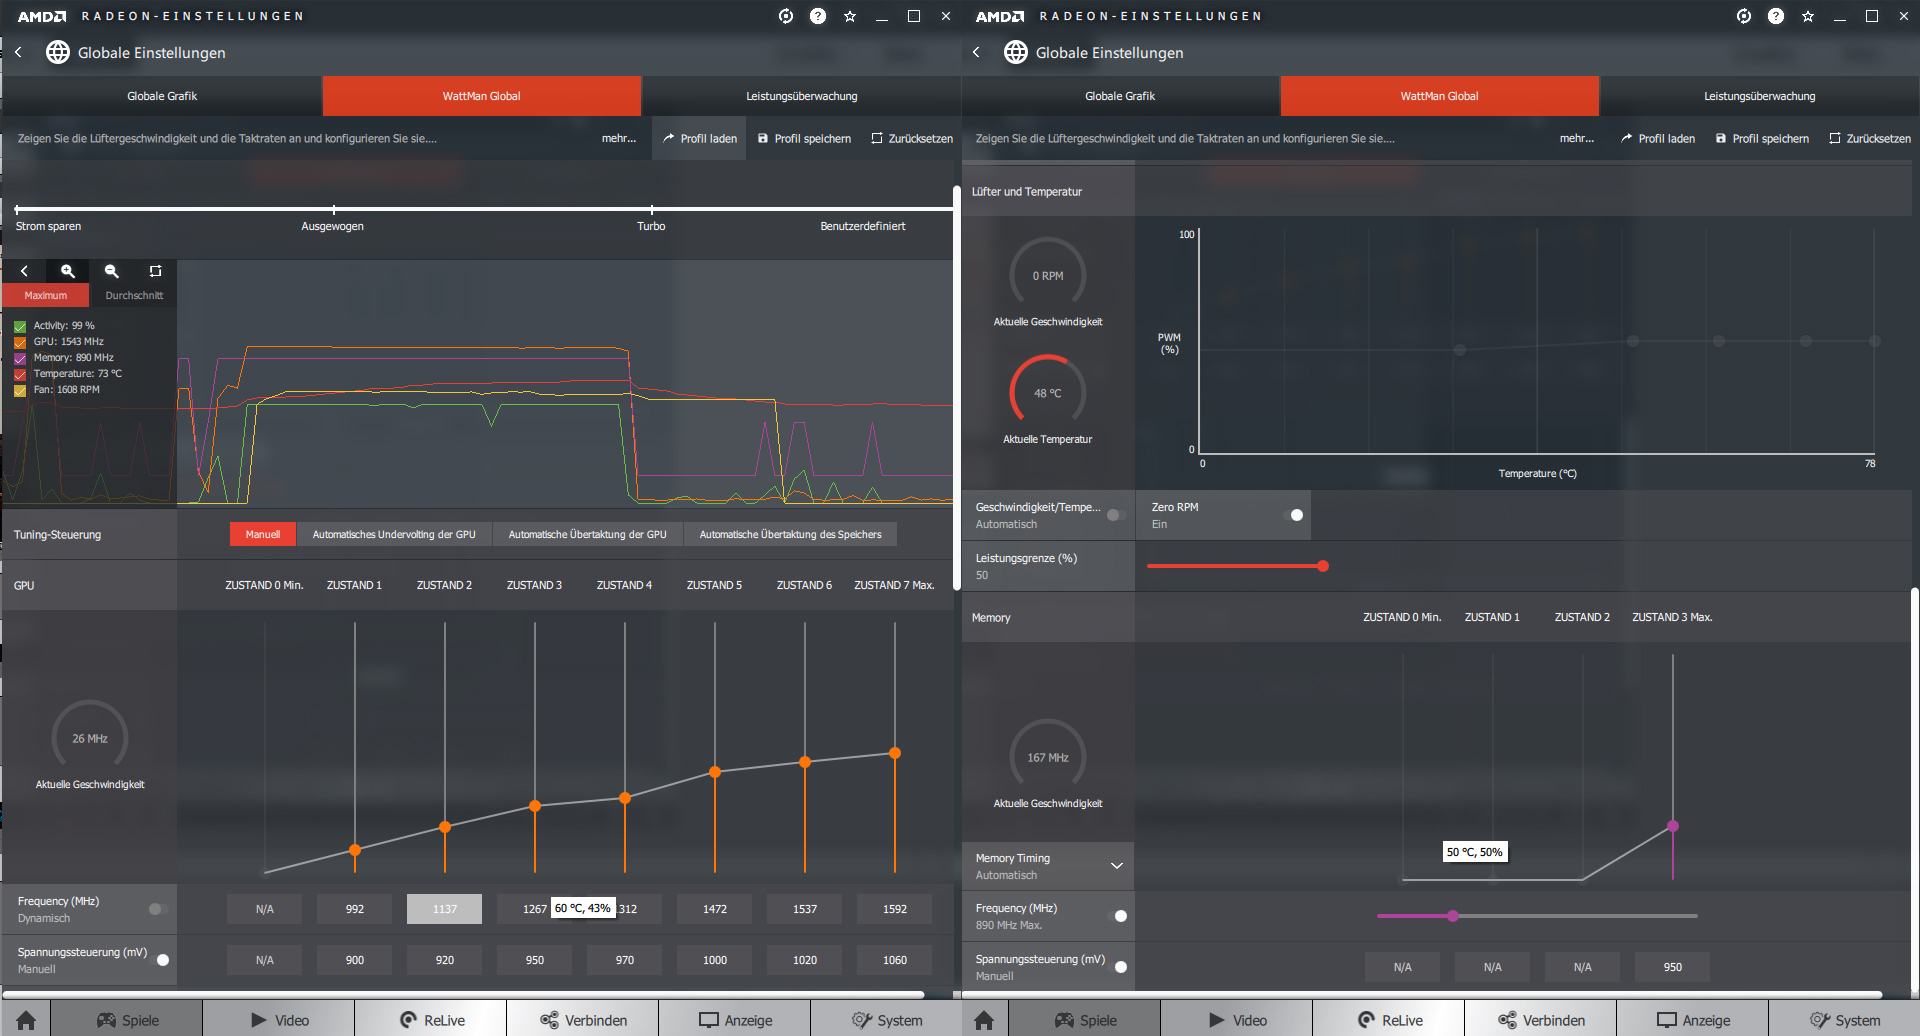The height and width of the screenshot is (1036, 1920).
Task: Open Anzeige in left window bottom bar
Action: coord(735,1020)
